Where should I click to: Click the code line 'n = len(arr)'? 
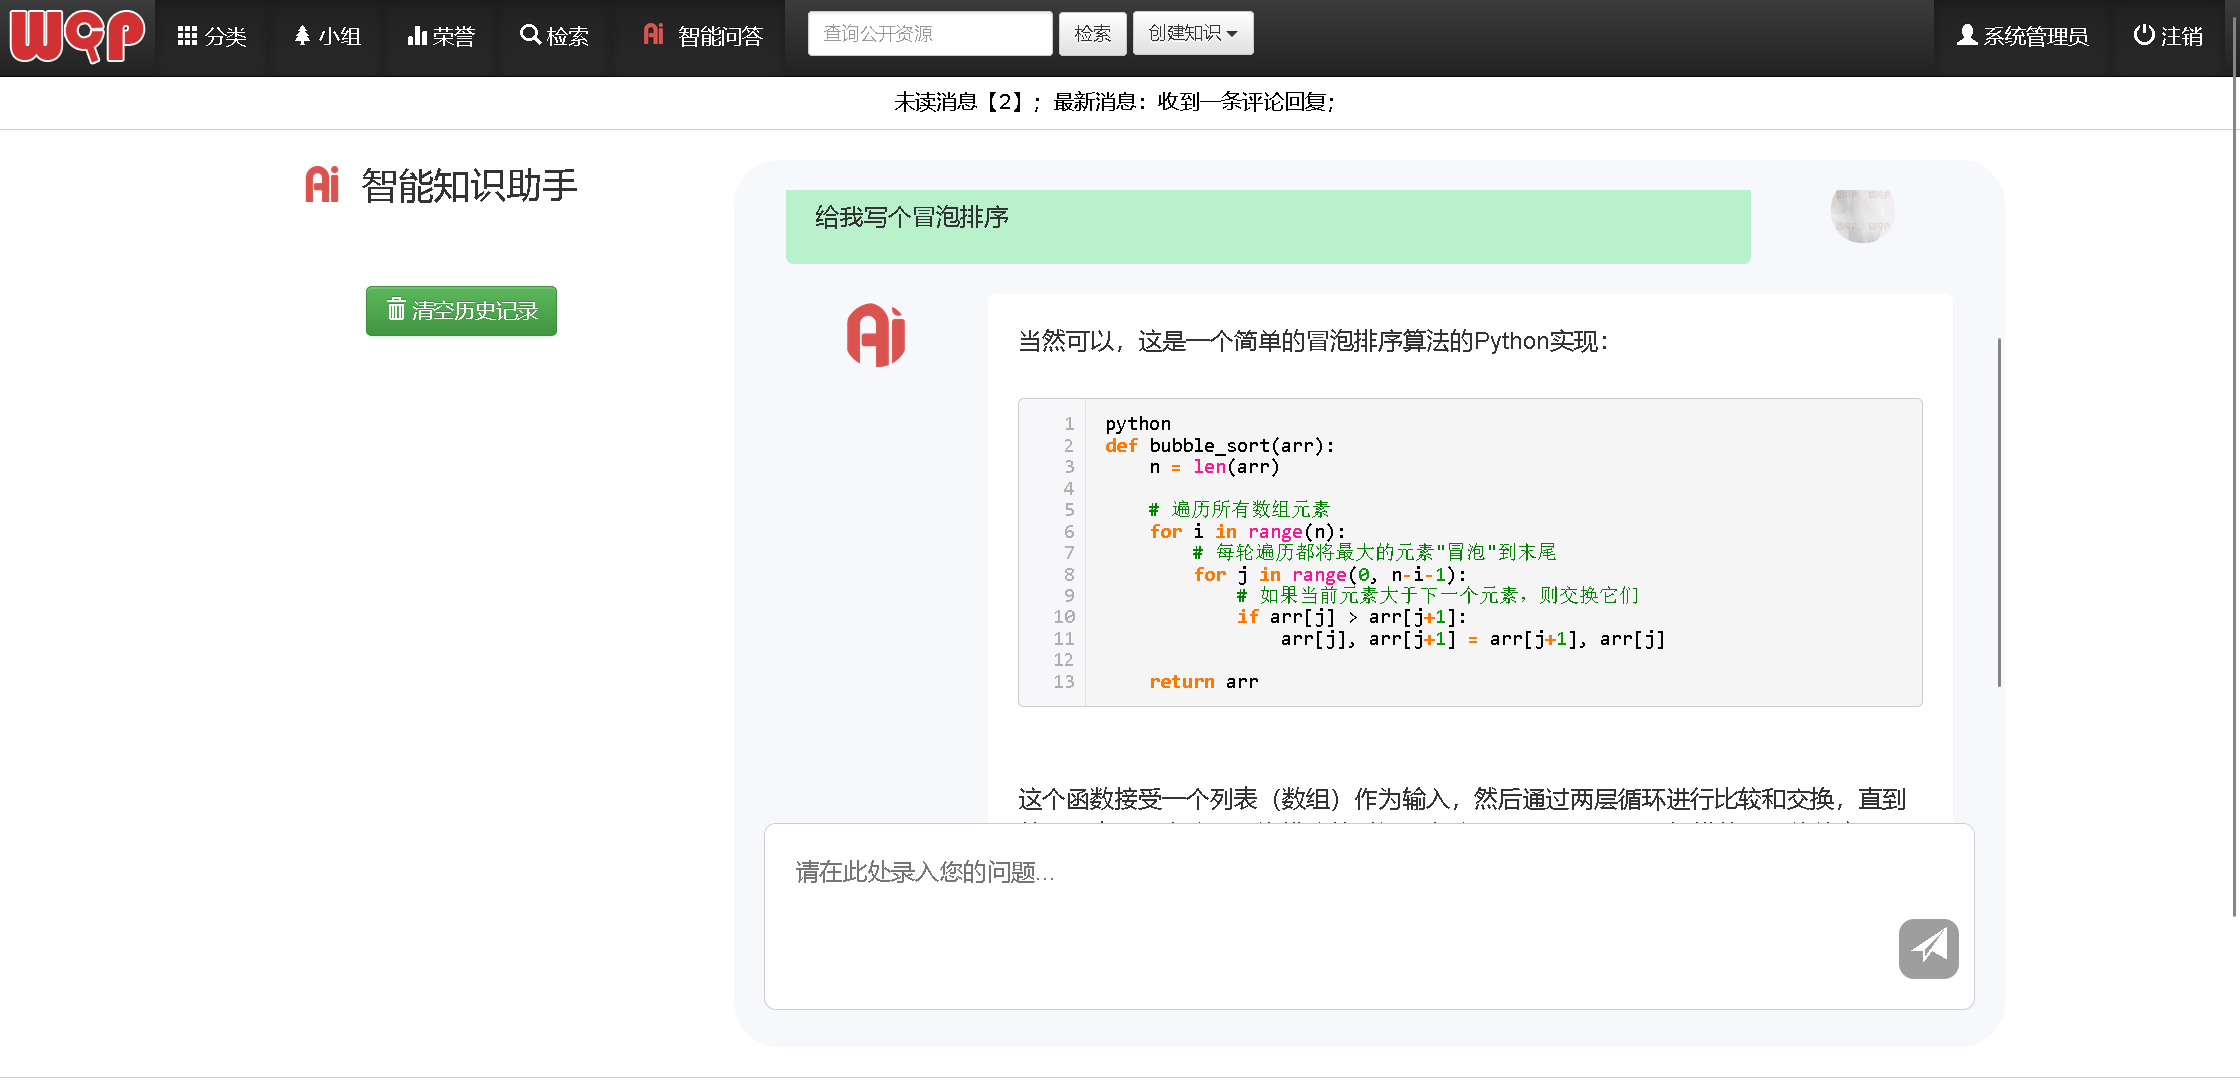coord(1214,467)
